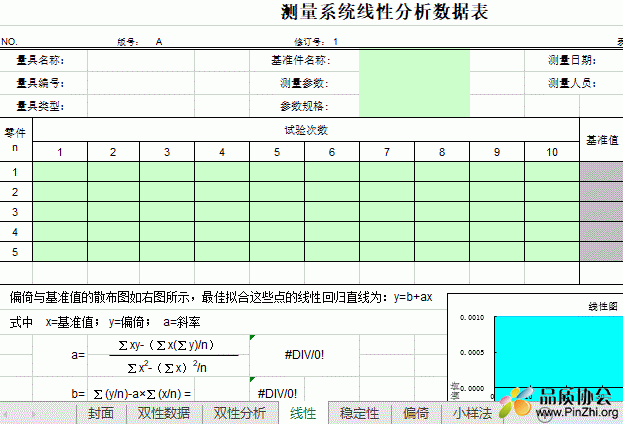The image size is (623, 424).
Task: Click the gray 基准值 cell for part 5
Action: 602,251
